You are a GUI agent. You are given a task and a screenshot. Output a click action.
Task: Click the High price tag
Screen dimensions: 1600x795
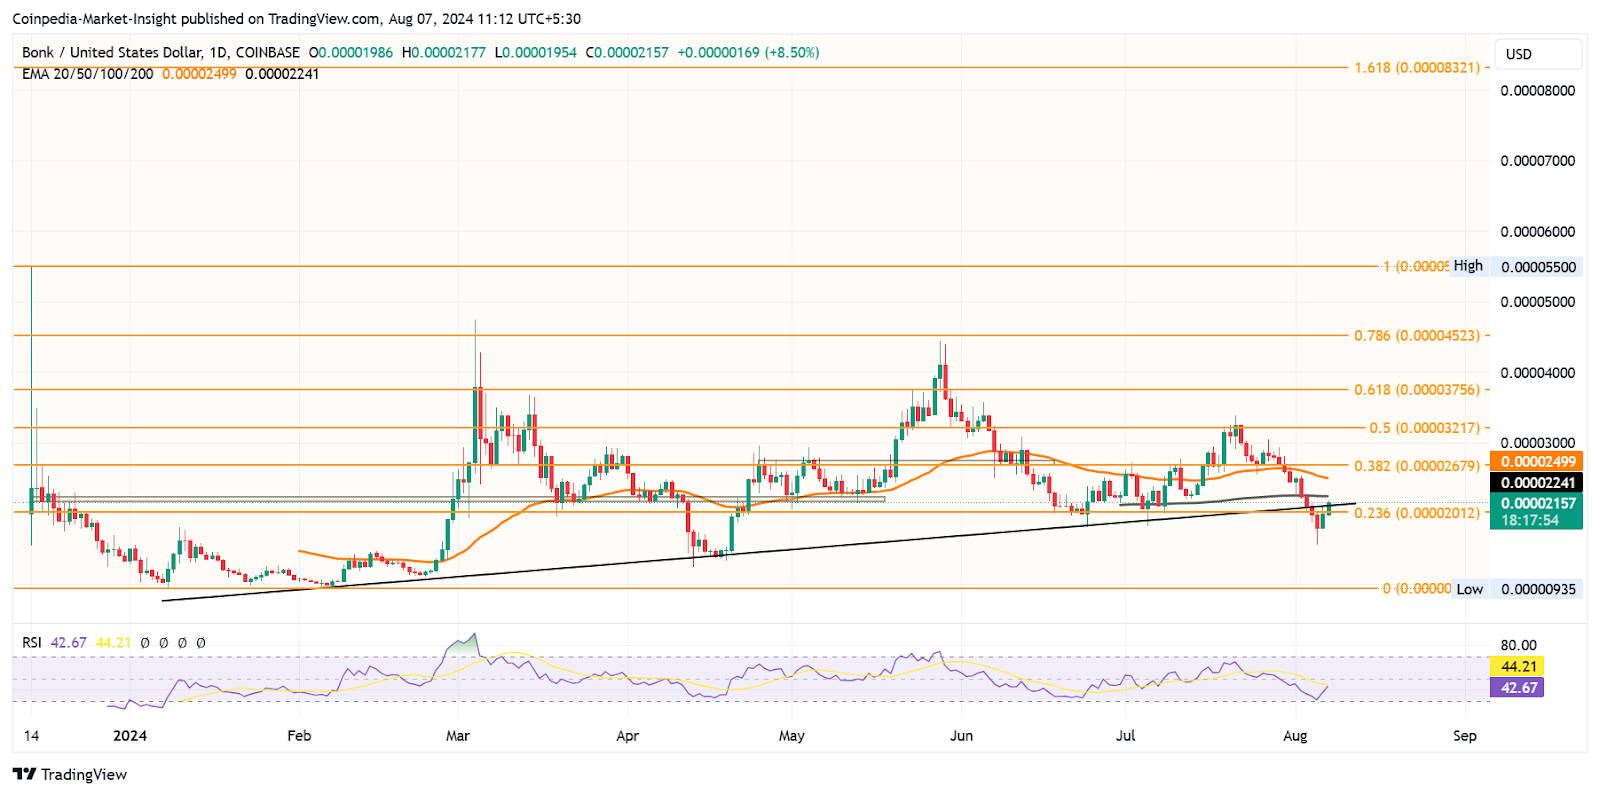[x=1468, y=266]
